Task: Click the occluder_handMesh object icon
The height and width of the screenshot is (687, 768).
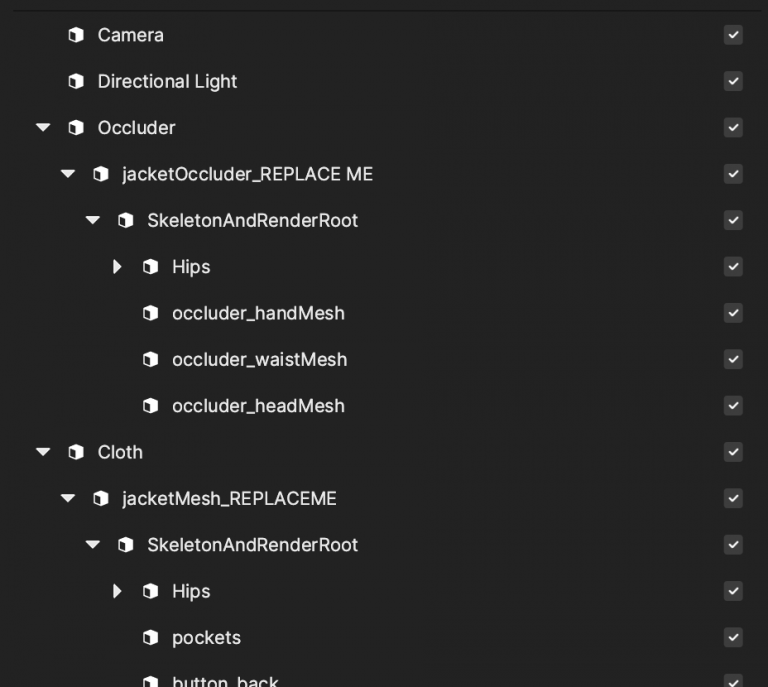Action: (x=150, y=313)
